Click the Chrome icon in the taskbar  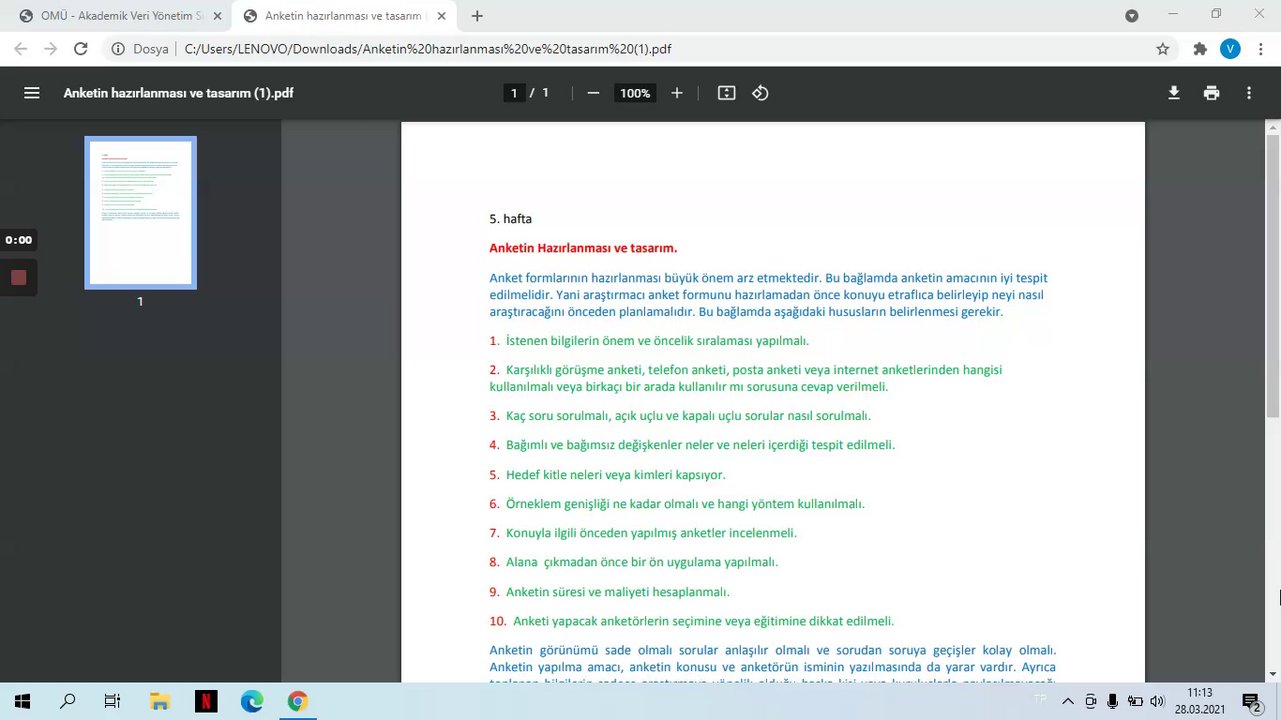pyautogui.click(x=297, y=701)
